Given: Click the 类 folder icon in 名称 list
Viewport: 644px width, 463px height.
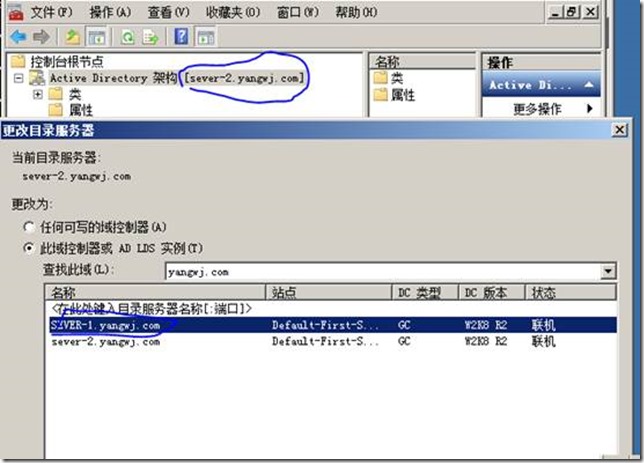Looking at the screenshot, I should pos(380,78).
